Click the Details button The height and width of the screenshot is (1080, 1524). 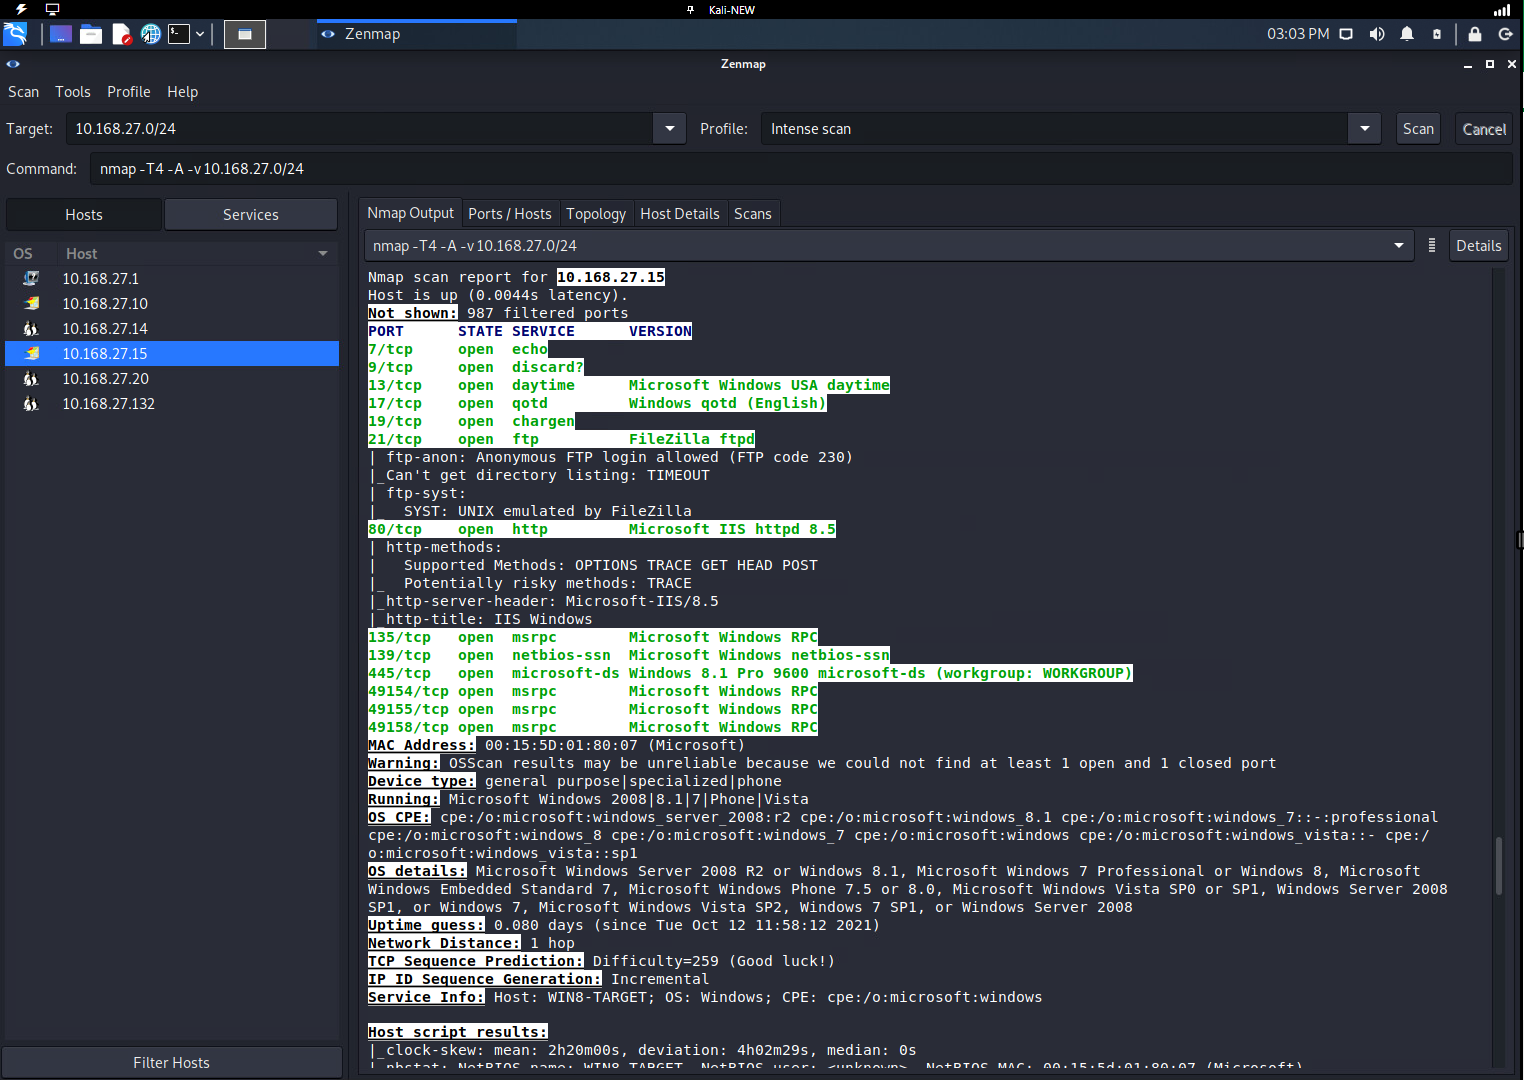coord(1478,246)
